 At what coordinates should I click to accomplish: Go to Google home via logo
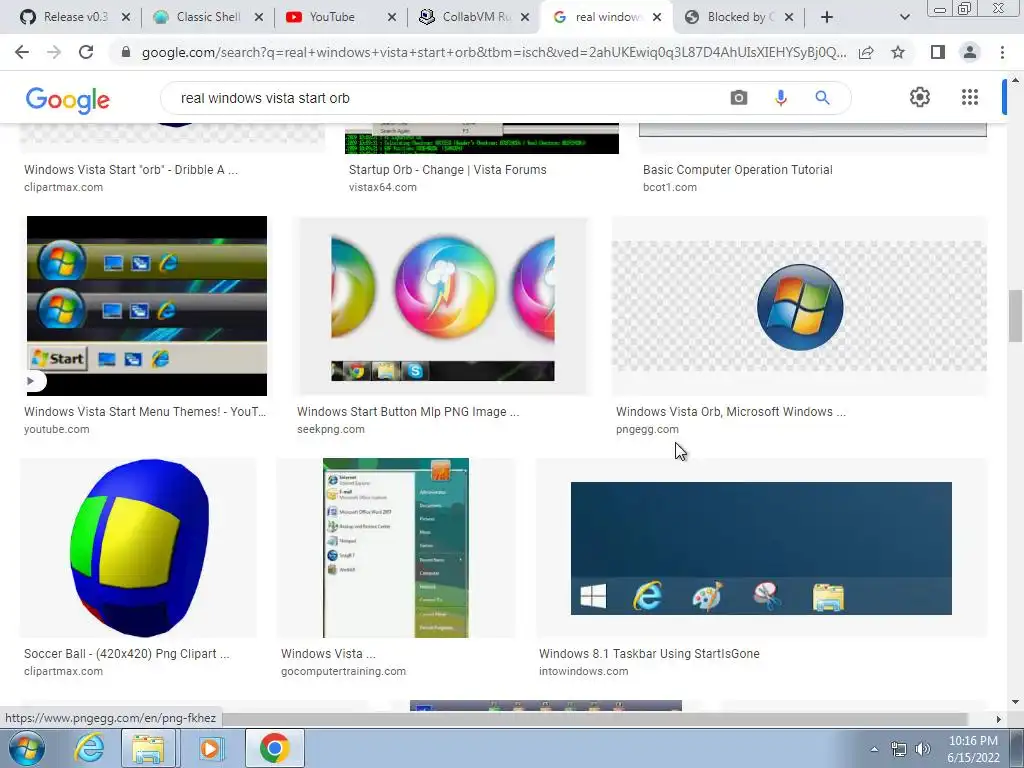[x=67, y=100]
